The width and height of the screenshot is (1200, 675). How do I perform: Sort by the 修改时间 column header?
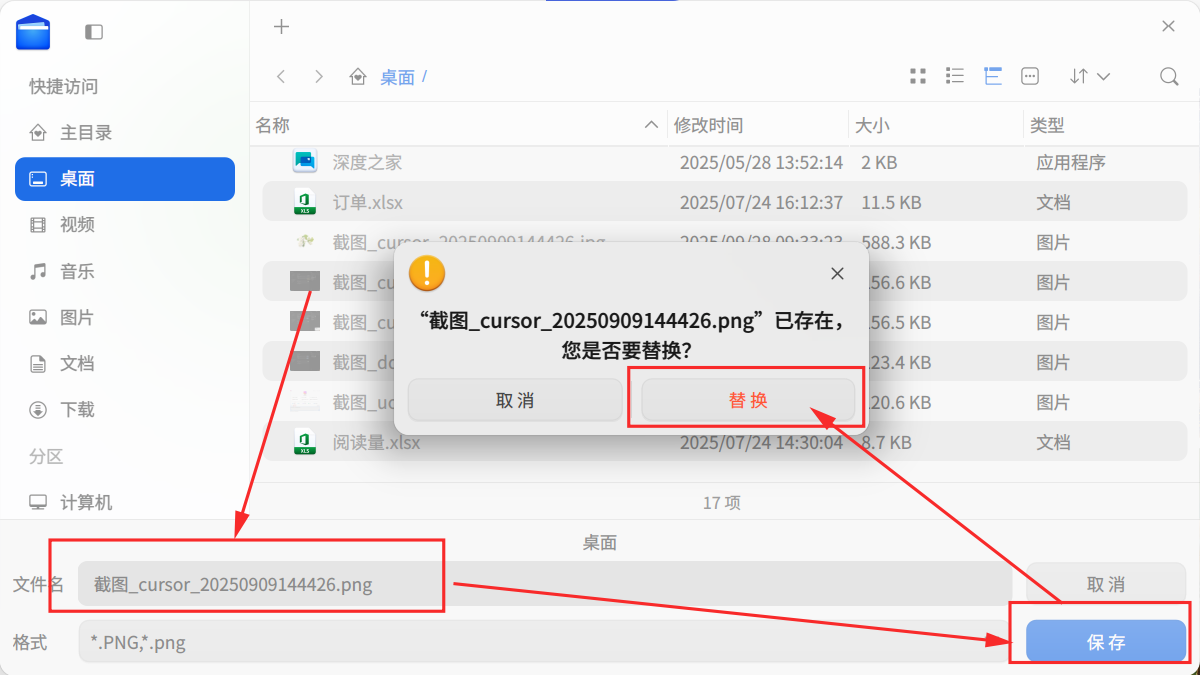[757, 125]
